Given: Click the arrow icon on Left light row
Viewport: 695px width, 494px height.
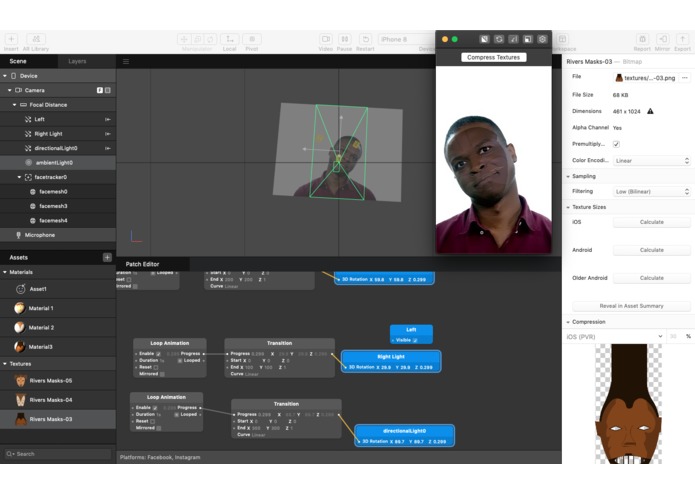Looking at the screenshot, I should [x=108, y=119].
